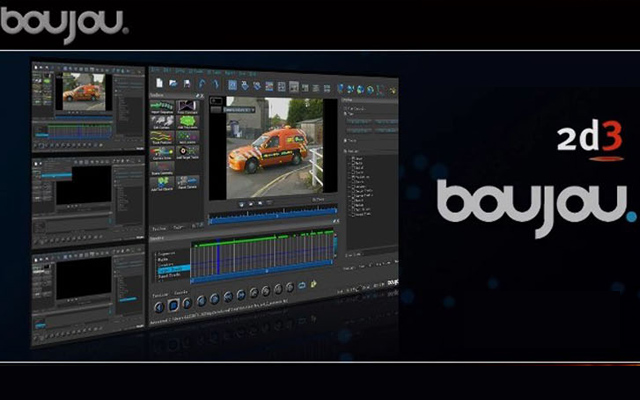The image size is (640, 400).
Task: Click the Undo arrow icon
Action: click(x=202, y=84)
